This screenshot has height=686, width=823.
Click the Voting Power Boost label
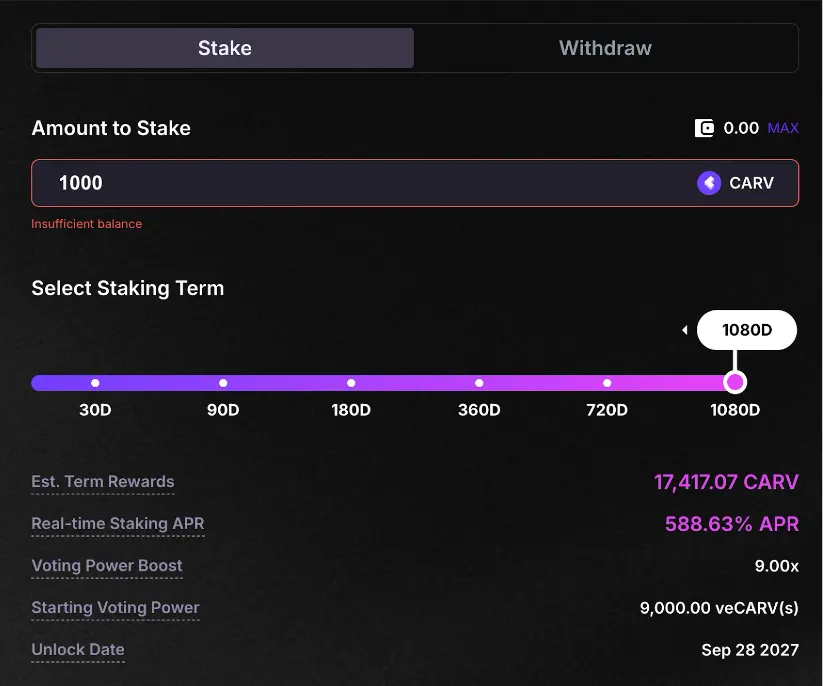[x=107, y=566]
